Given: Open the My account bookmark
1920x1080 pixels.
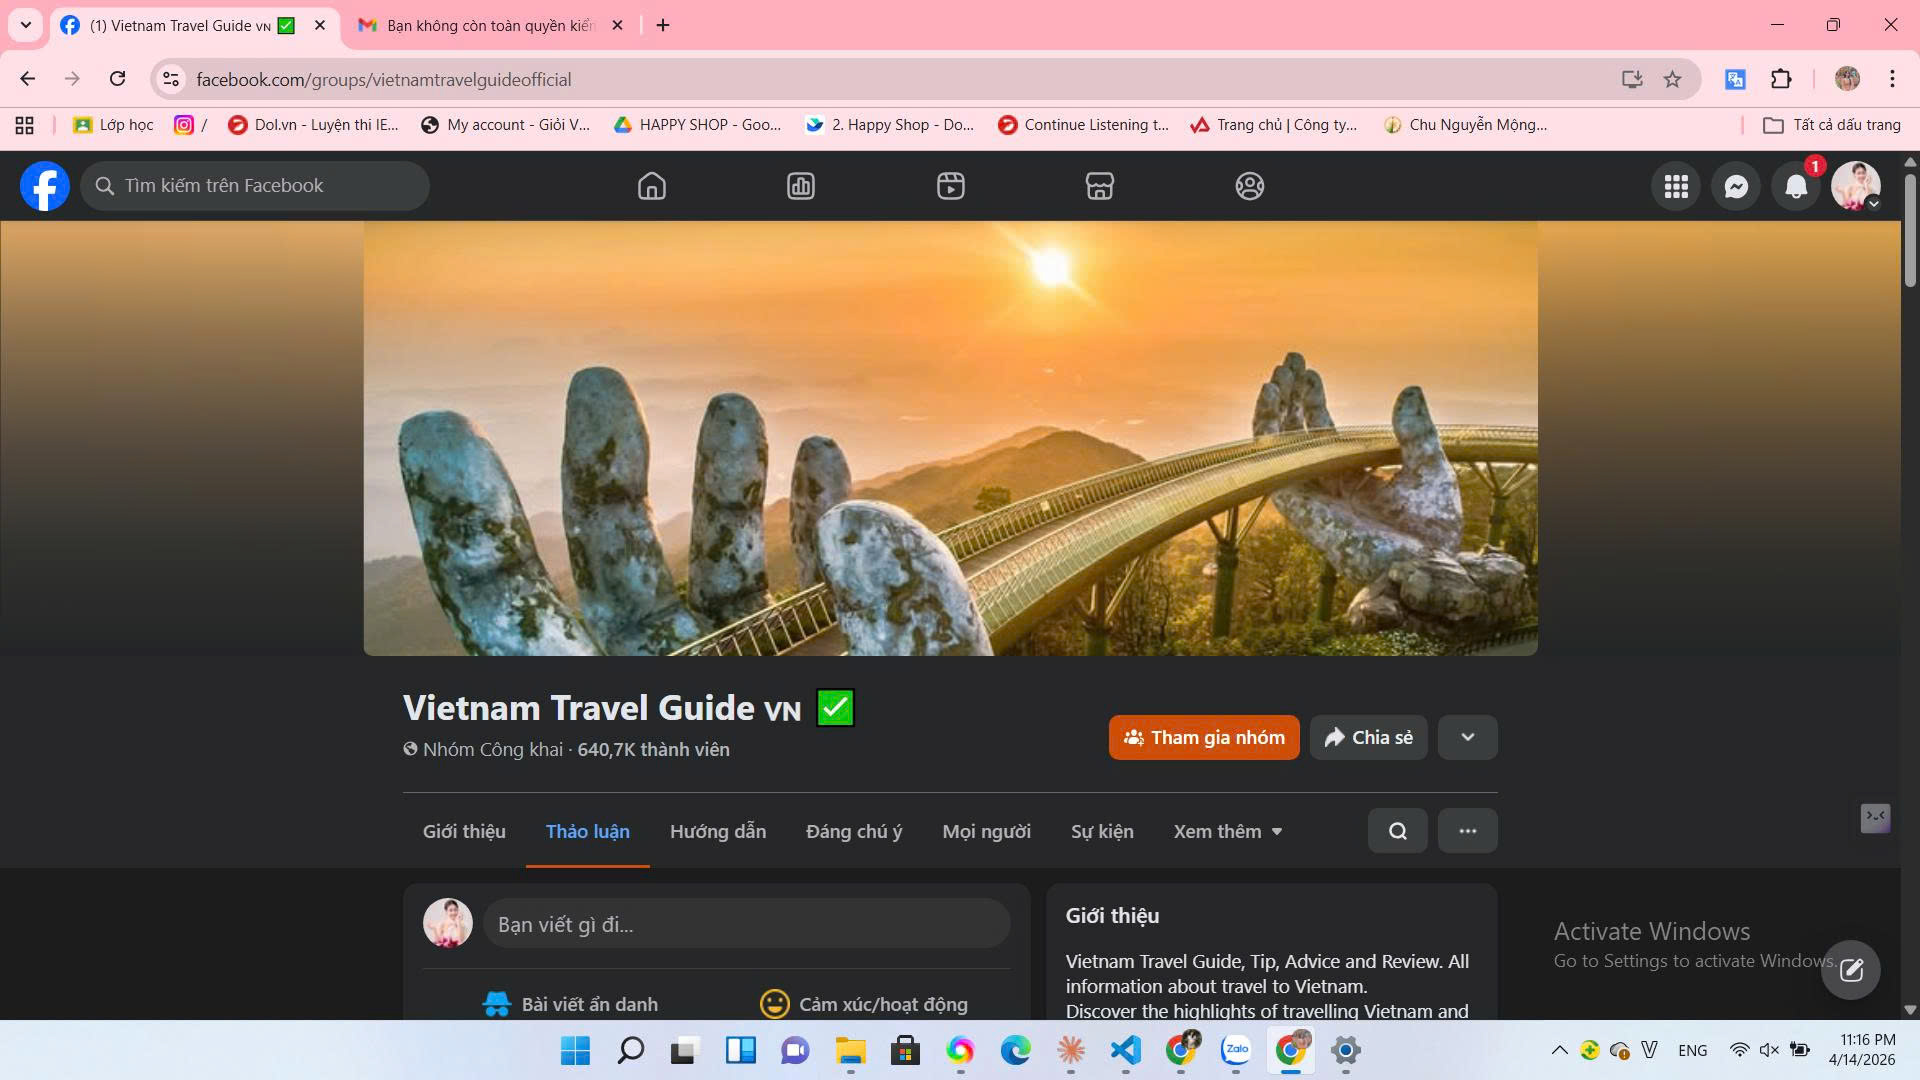Looking at the screenshot, I should 506,125.
